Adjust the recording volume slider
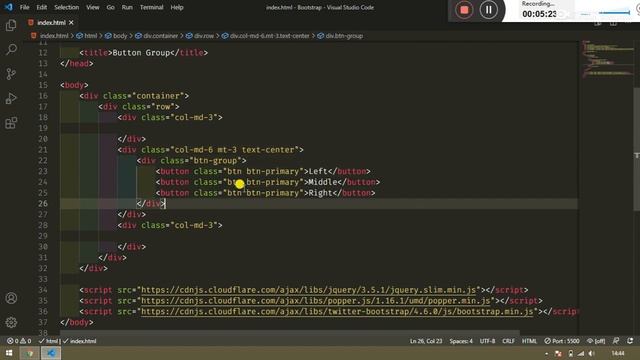Screen dimensions: 640x360 pos(614,13)
